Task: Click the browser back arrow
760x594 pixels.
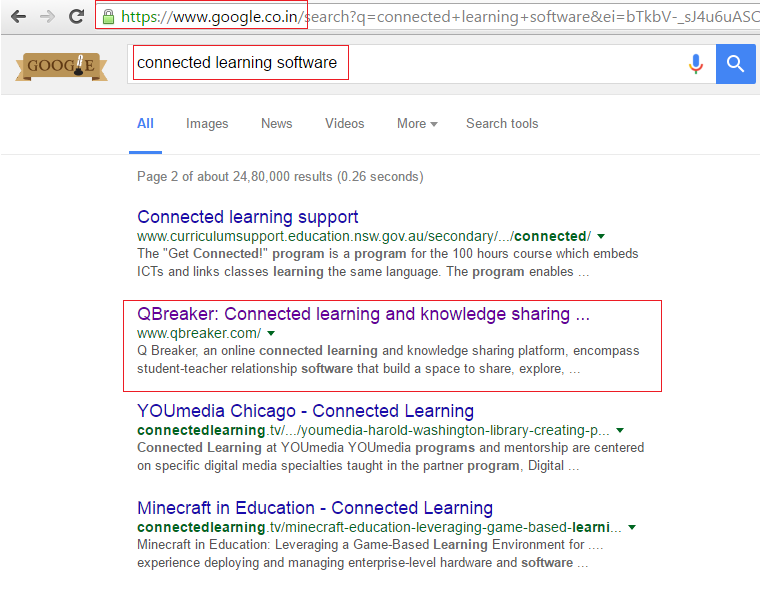Action: [18, 17]
